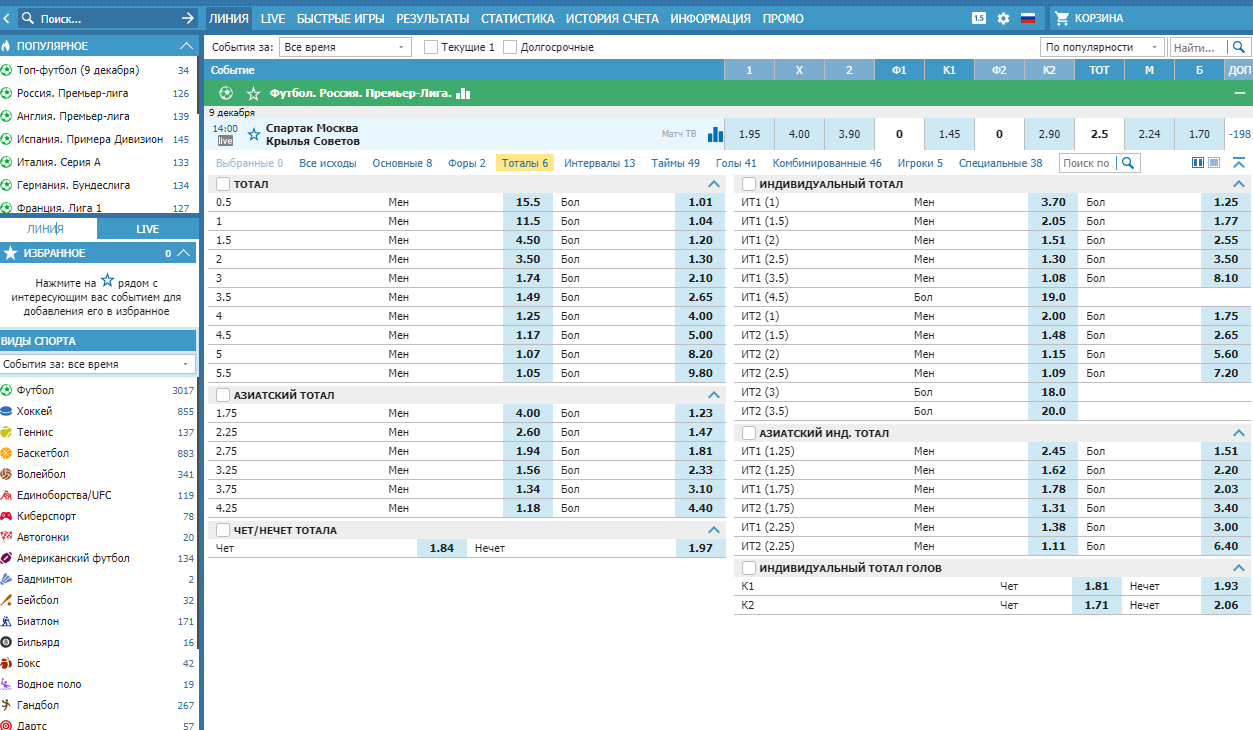Open the По популярности sorting dropdown
The width and height of the screenshot is (1253, 730).
[x=1102, y=47]
